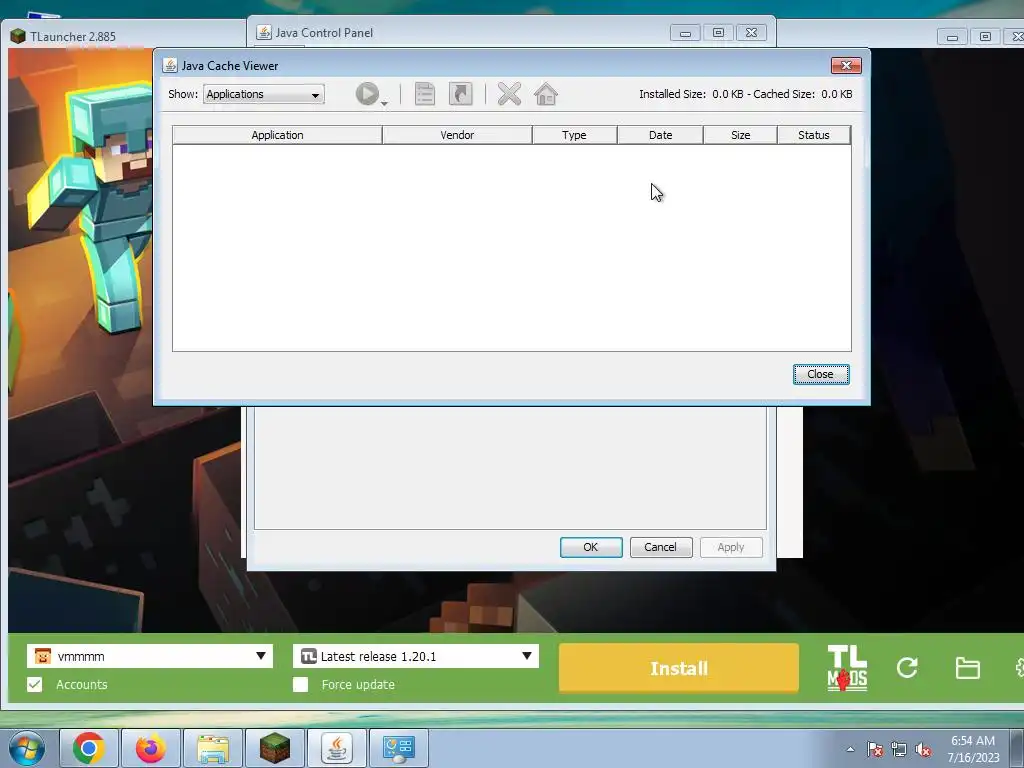Screen dimensions: 1024x768
Task: Click the yellow Install button
Action: pyautogui.click(x=679, y=668)
